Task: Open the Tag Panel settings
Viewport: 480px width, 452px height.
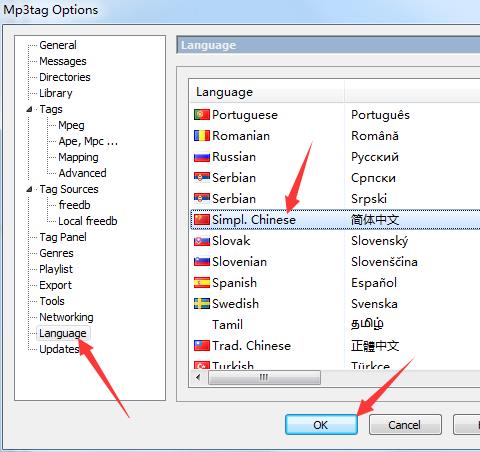Action: (63, 237)
